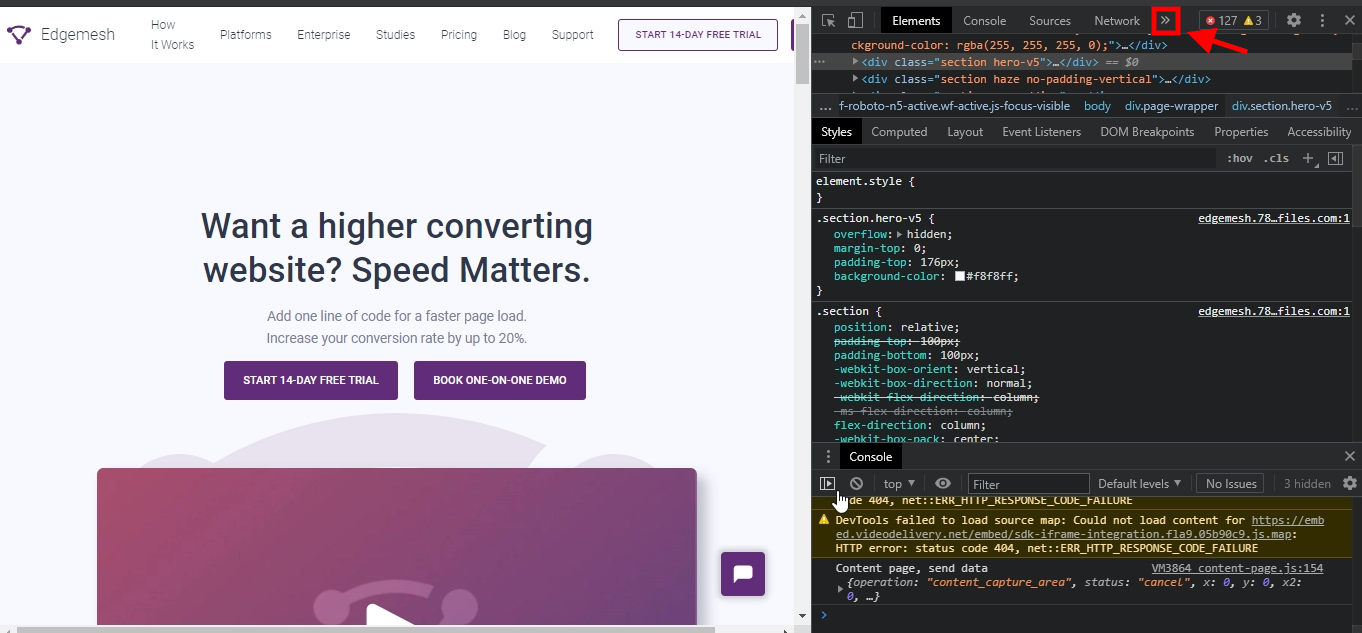
Task: Toggle the device toolbar icon
Action: point(855,20)
